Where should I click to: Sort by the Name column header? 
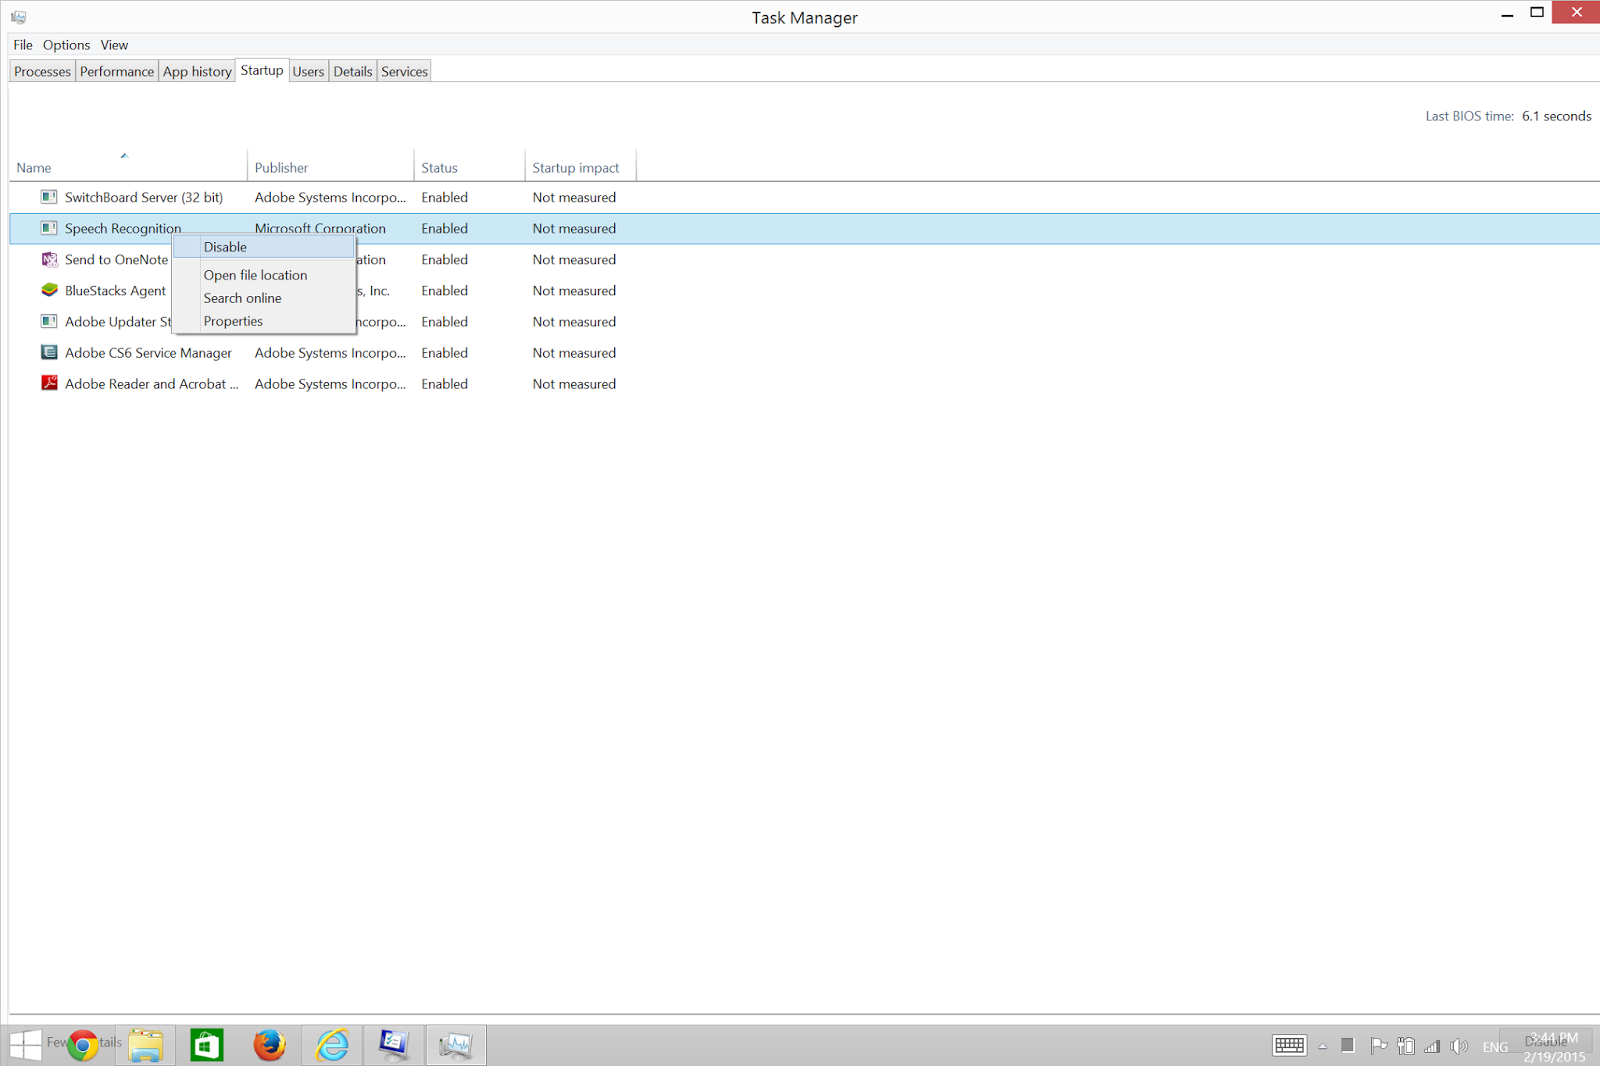(128, 167)
